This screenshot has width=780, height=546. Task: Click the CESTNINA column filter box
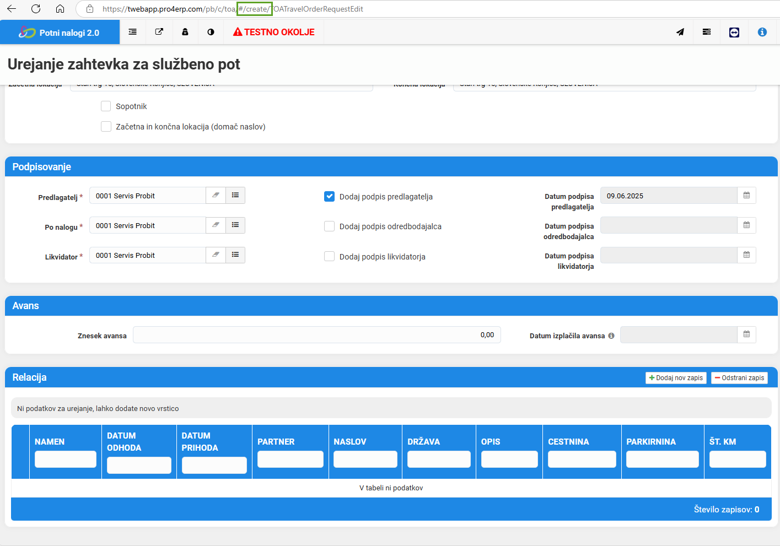click(582, 459)
